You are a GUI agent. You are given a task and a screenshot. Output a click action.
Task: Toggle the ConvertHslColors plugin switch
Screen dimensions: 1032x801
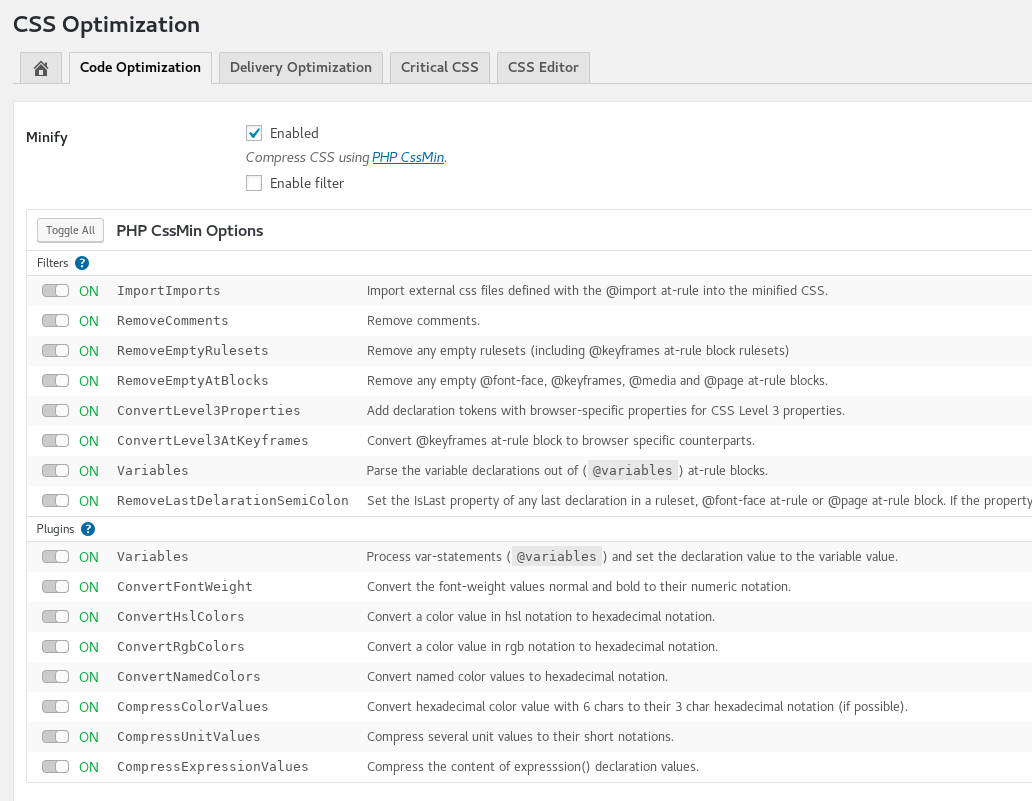coord(55,616)
